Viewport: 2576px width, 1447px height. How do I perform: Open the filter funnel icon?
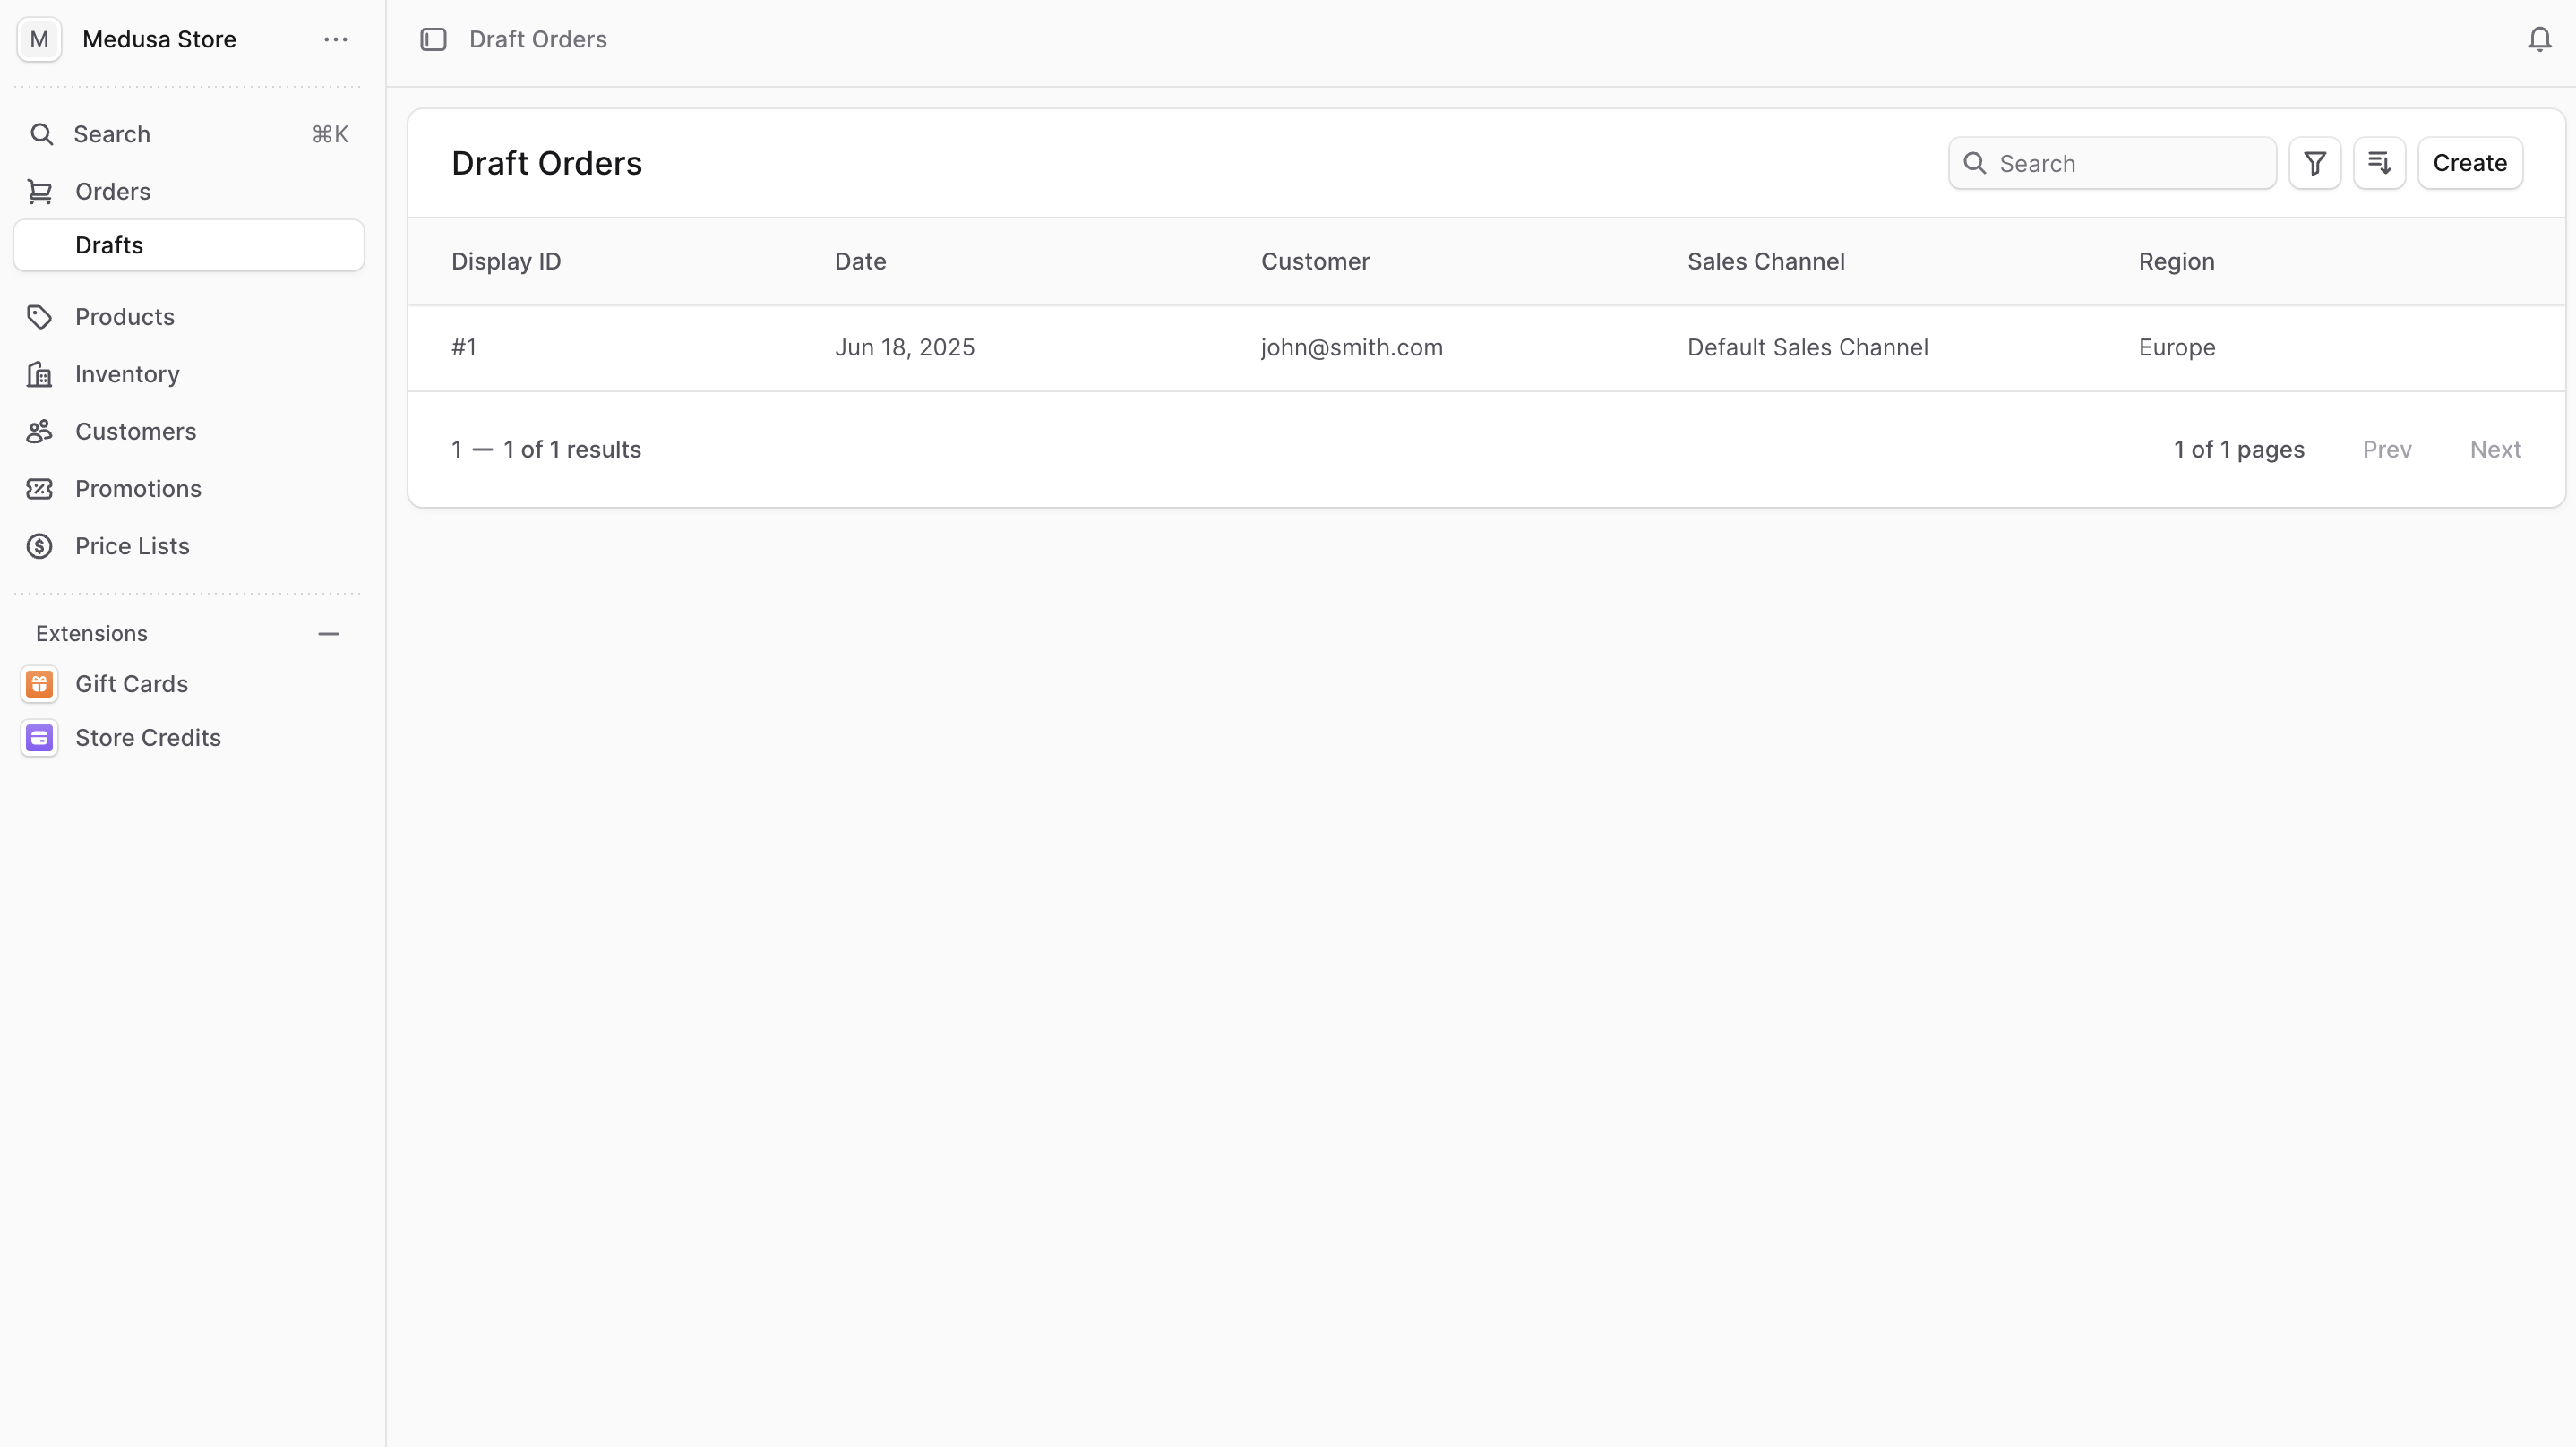(x=2314, y=163)
